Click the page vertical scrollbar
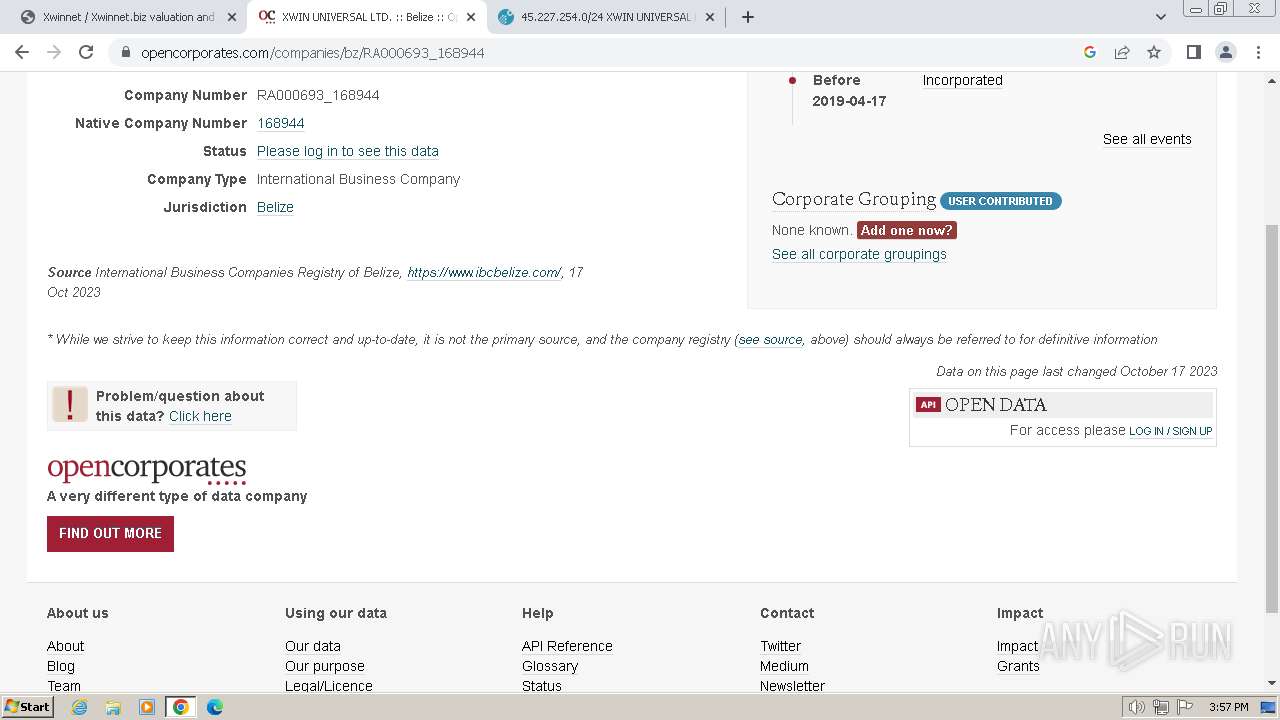1280x720 pixels. pyautogui.click(x=1272, y=418)
